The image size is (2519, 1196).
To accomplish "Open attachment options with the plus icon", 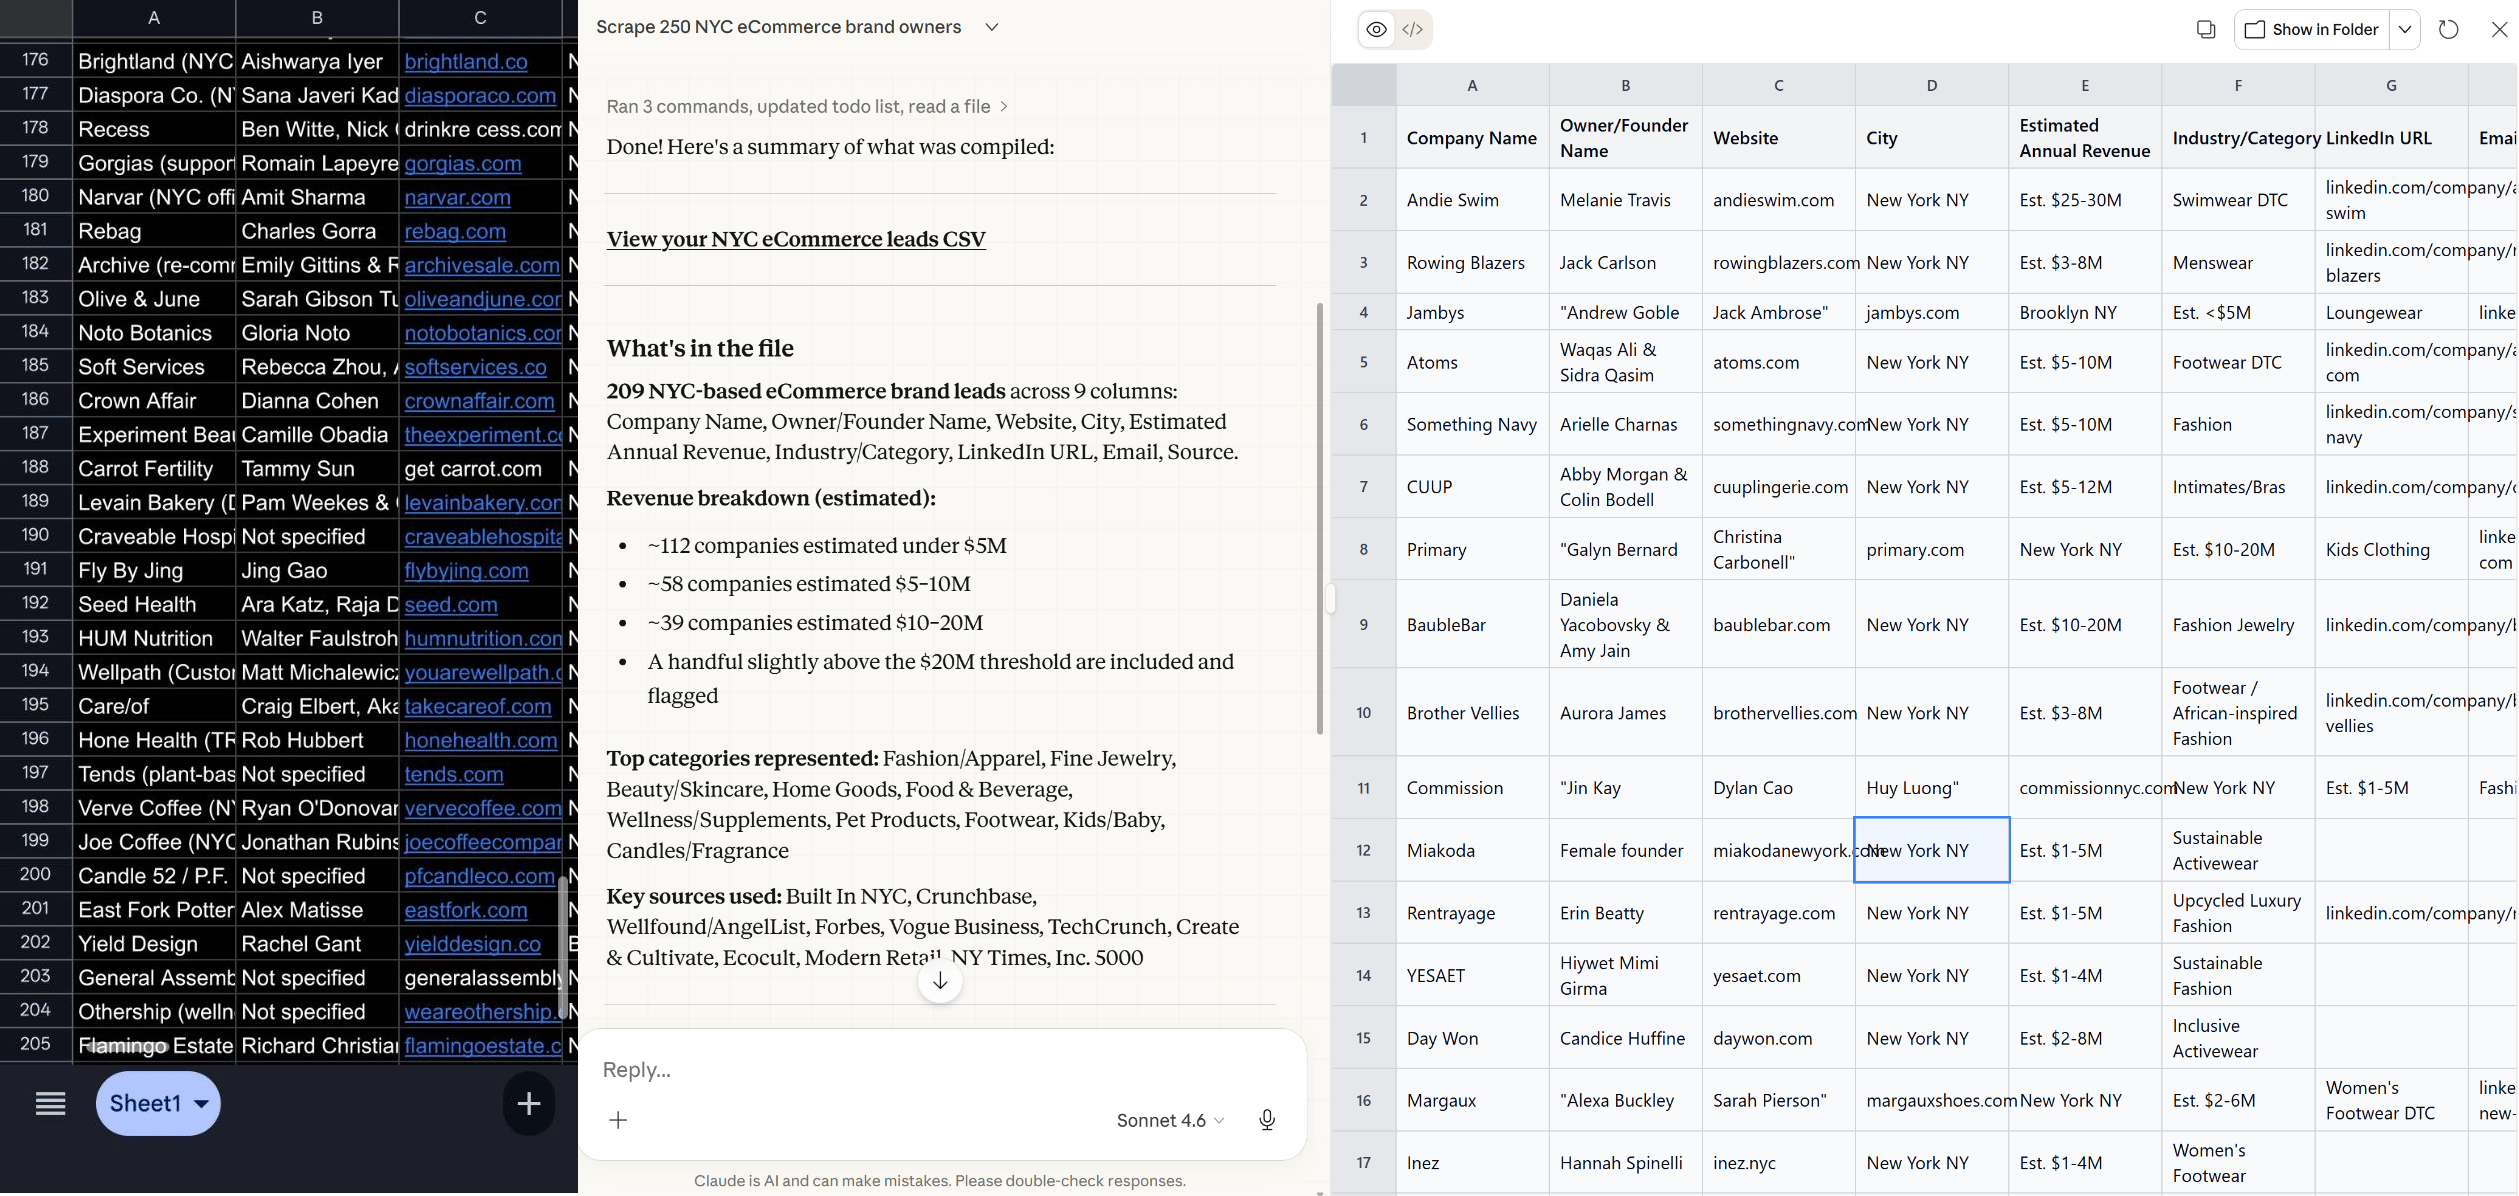I will pos(619,1121).
